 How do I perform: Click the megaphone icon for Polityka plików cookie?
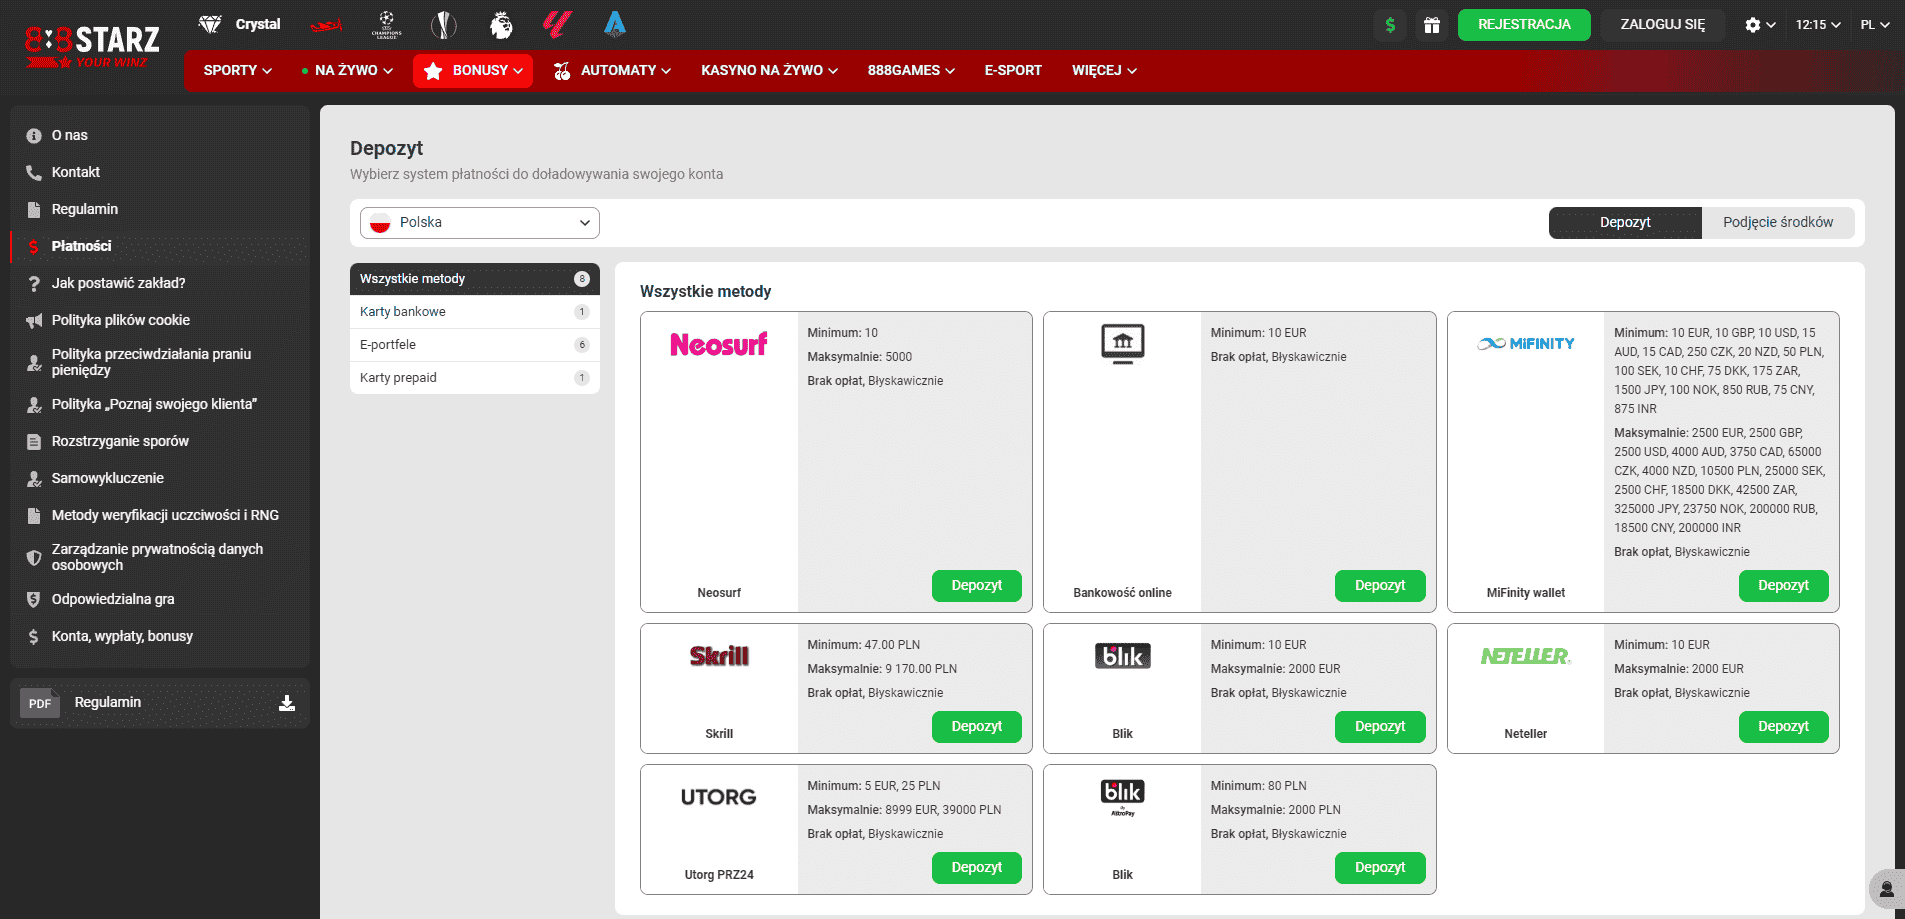[34, 321]
